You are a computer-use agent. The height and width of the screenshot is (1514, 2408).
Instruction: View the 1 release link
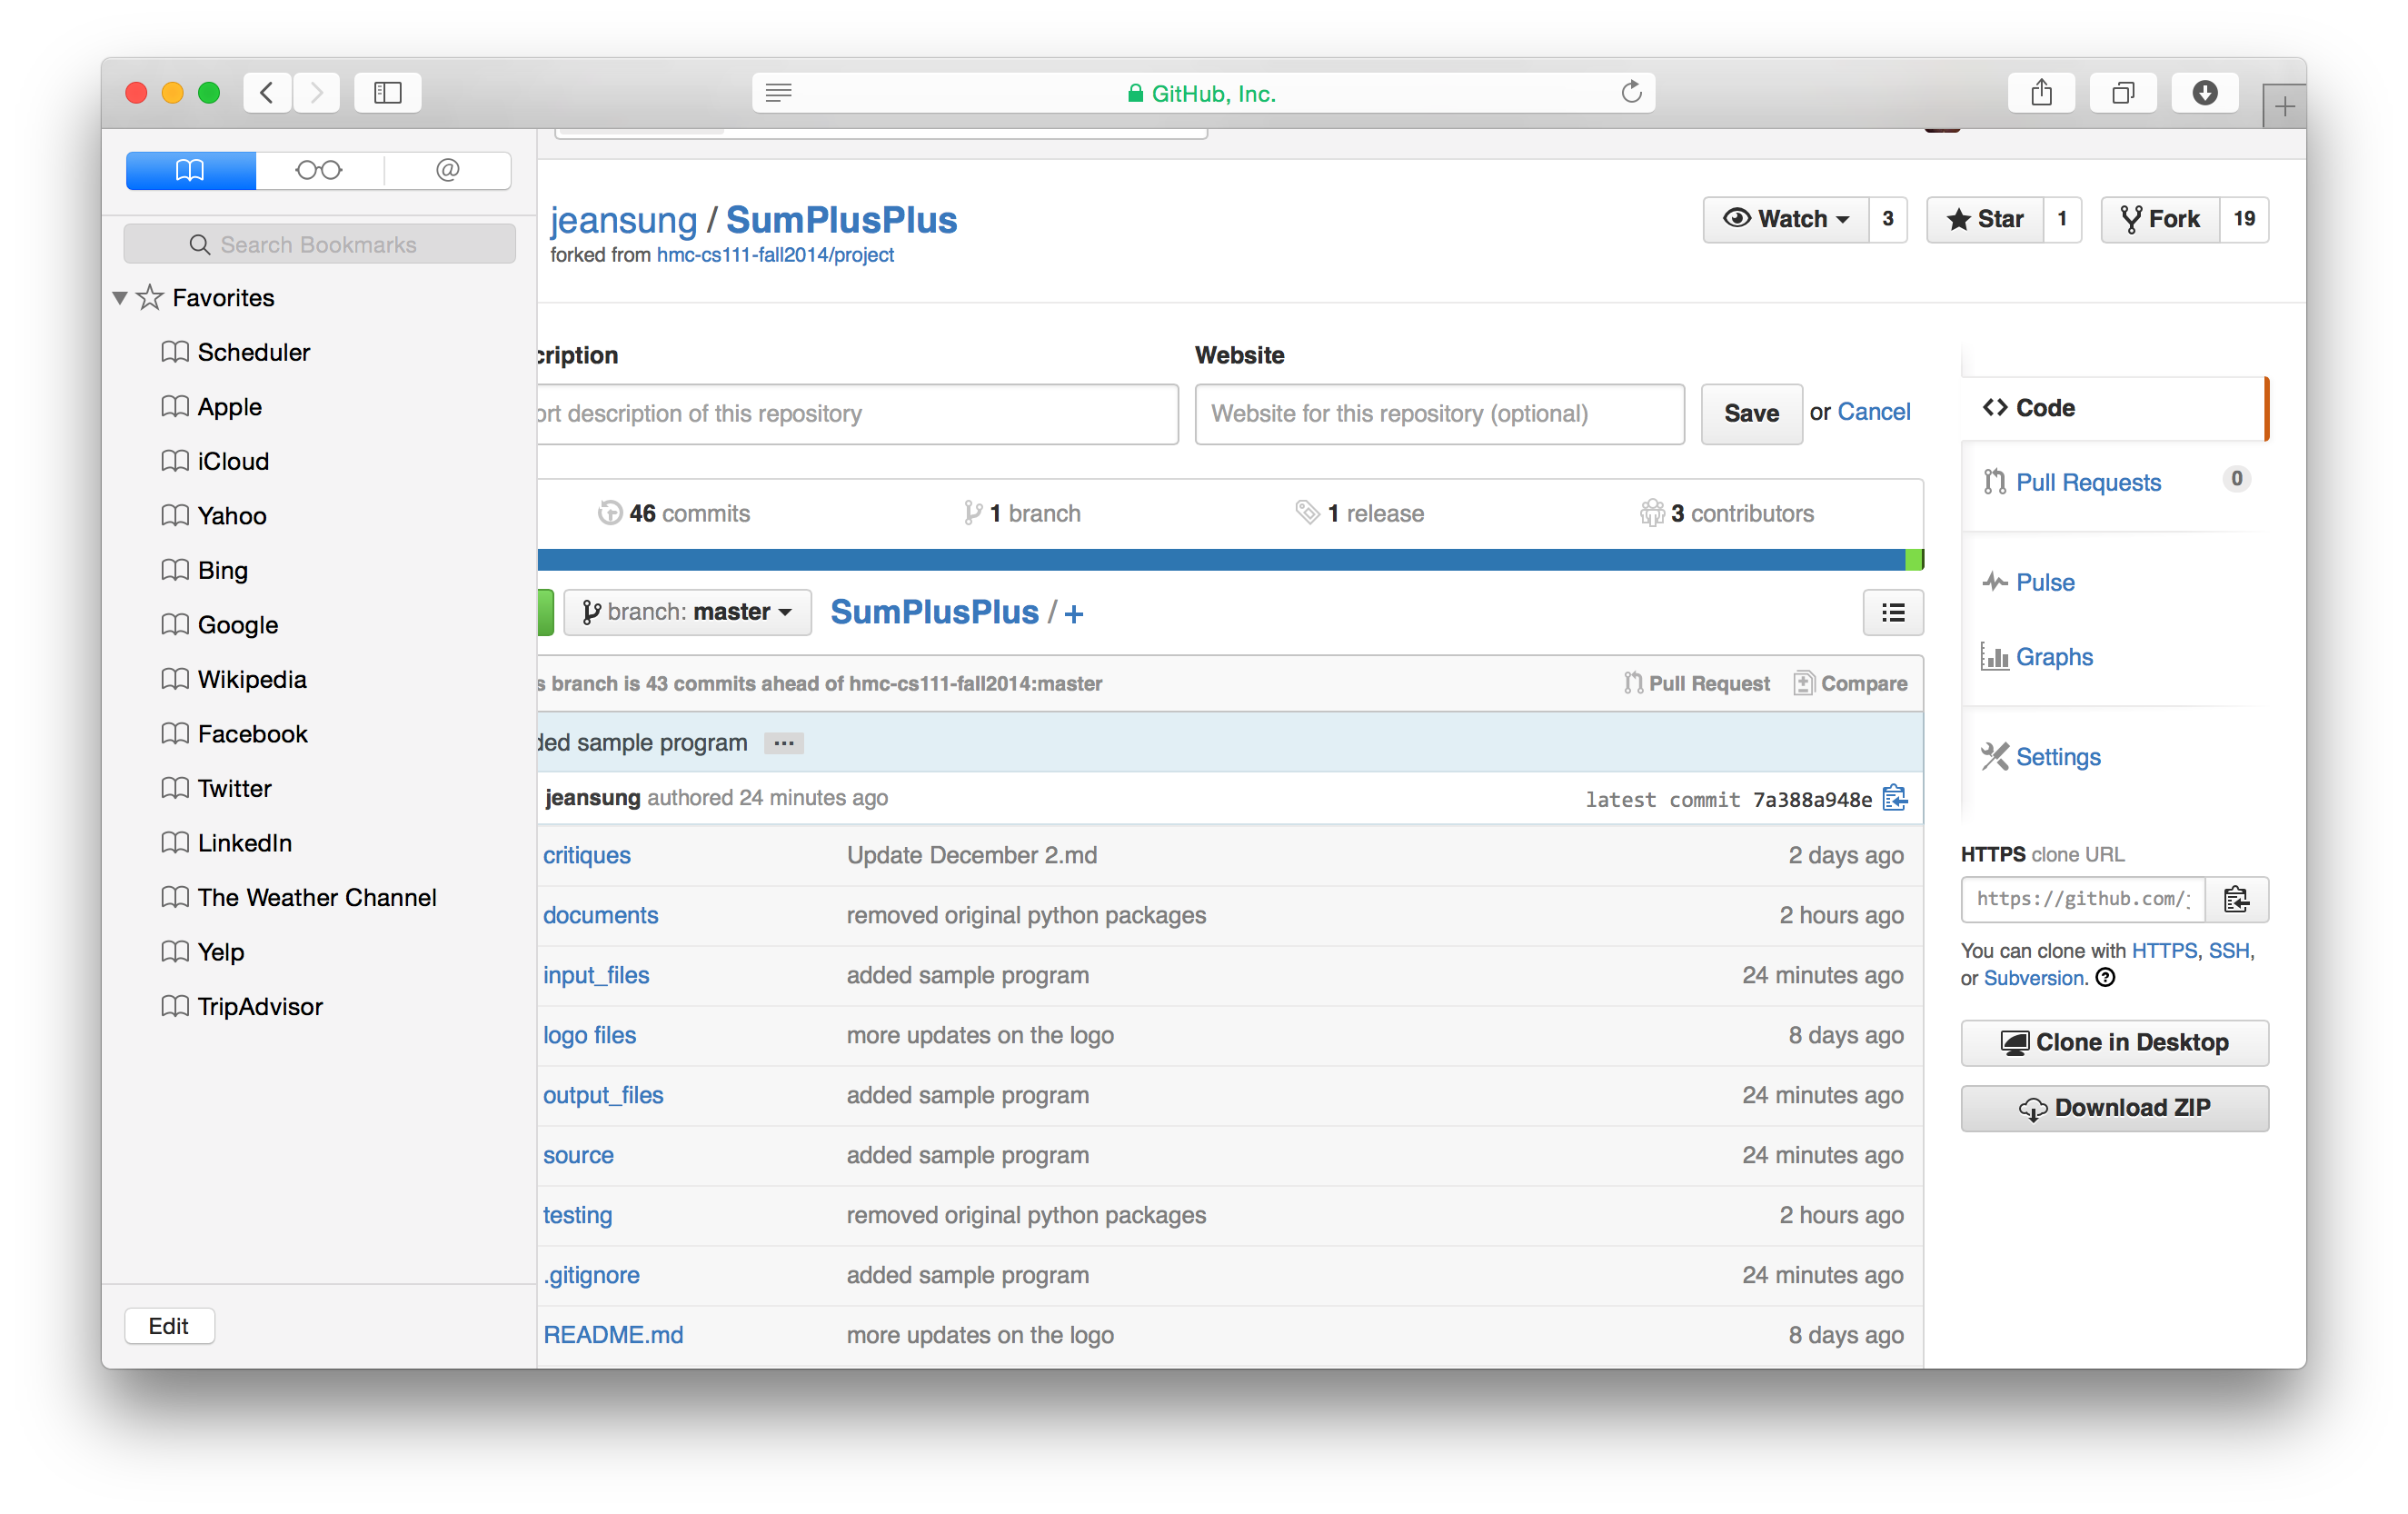coord(1359,513)
